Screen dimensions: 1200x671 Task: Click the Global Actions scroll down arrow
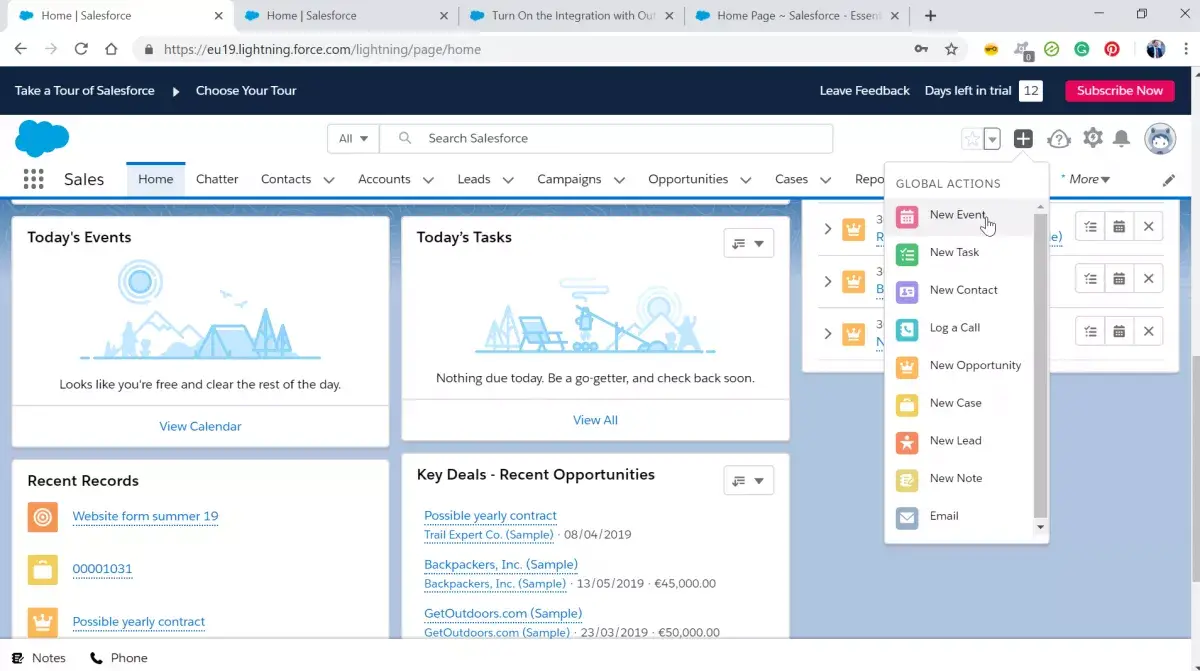(1040, 527)
